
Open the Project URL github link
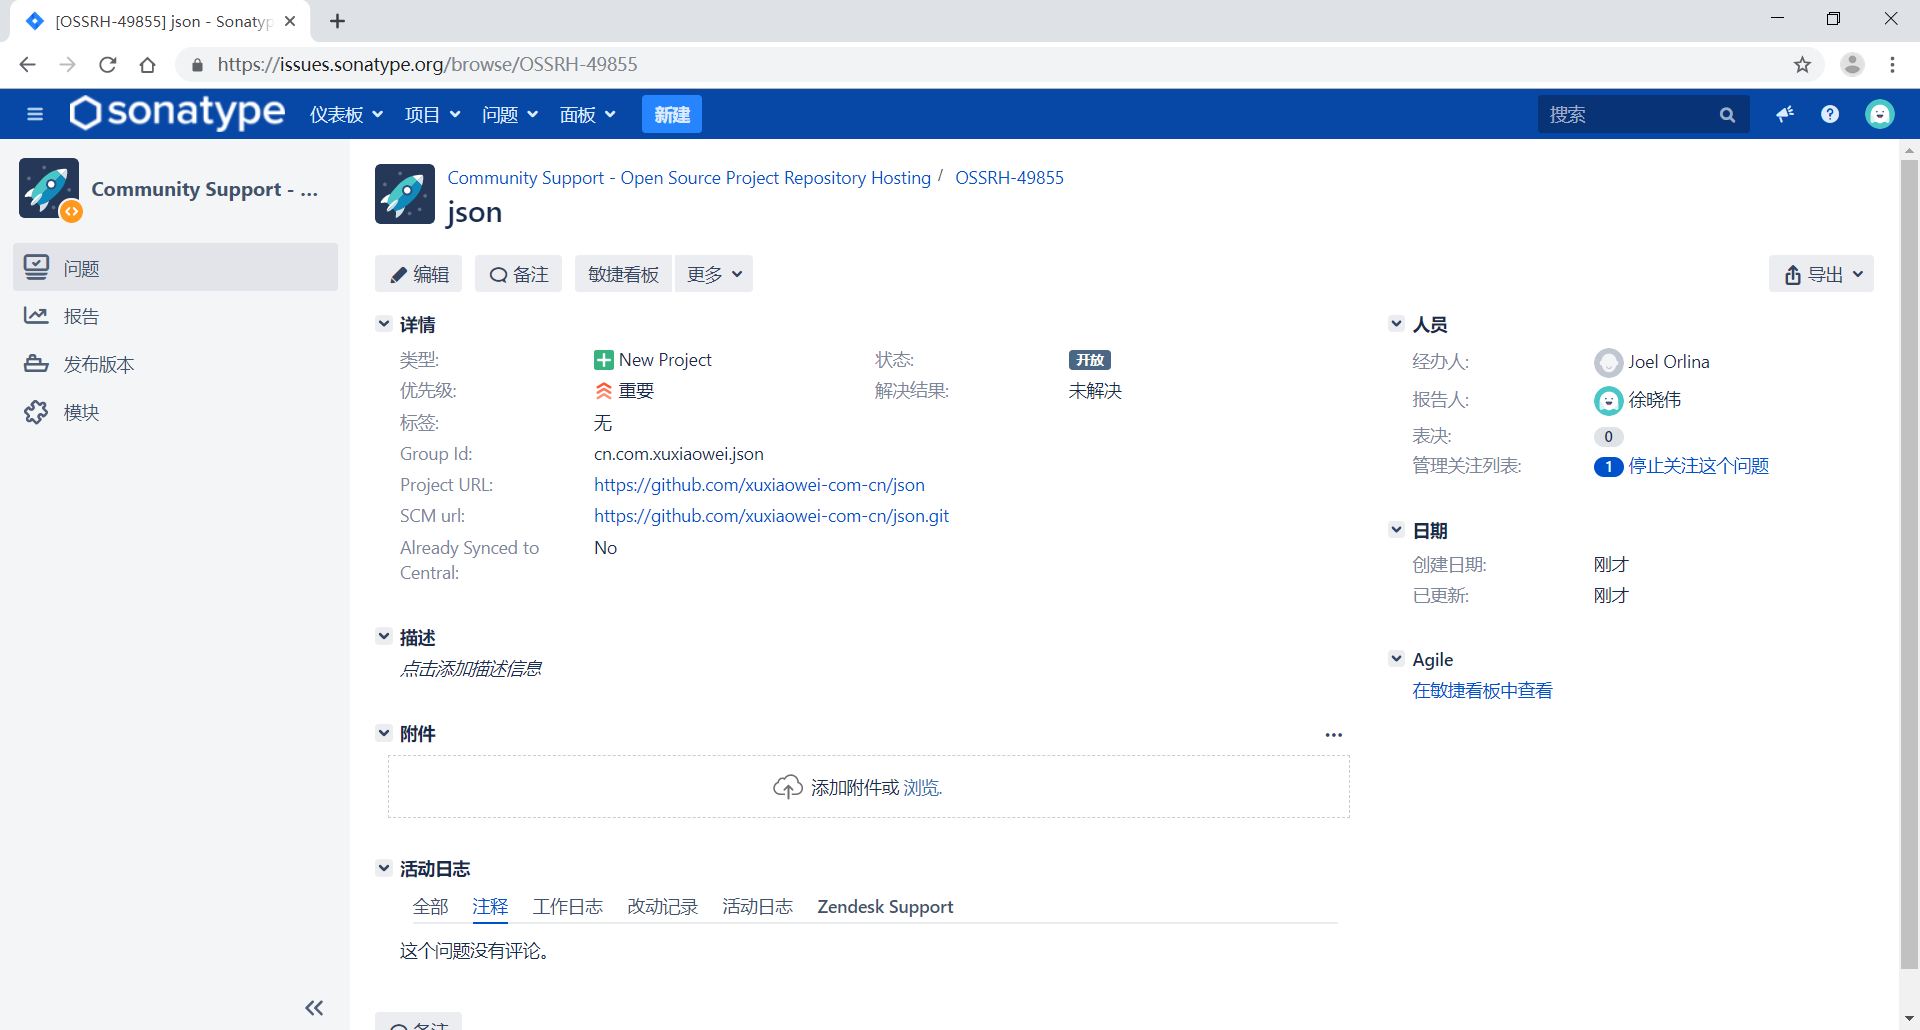(x=759, y=485)
